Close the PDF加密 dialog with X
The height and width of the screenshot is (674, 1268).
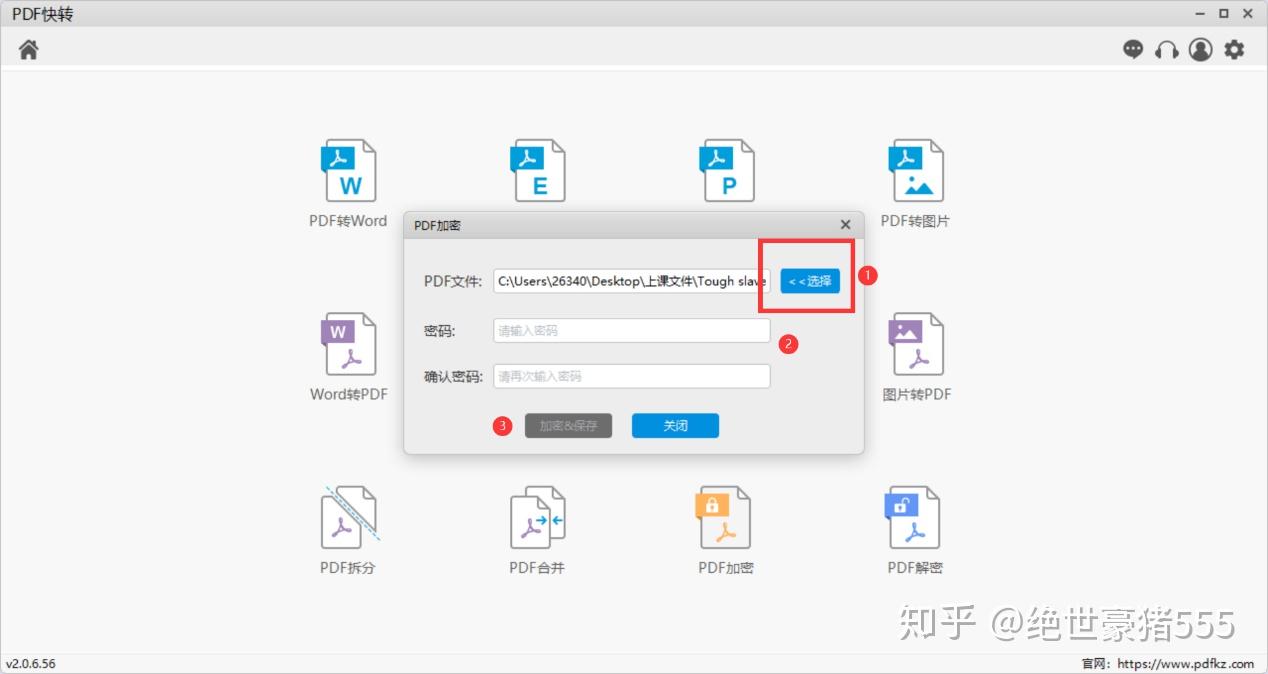point(845,225)
